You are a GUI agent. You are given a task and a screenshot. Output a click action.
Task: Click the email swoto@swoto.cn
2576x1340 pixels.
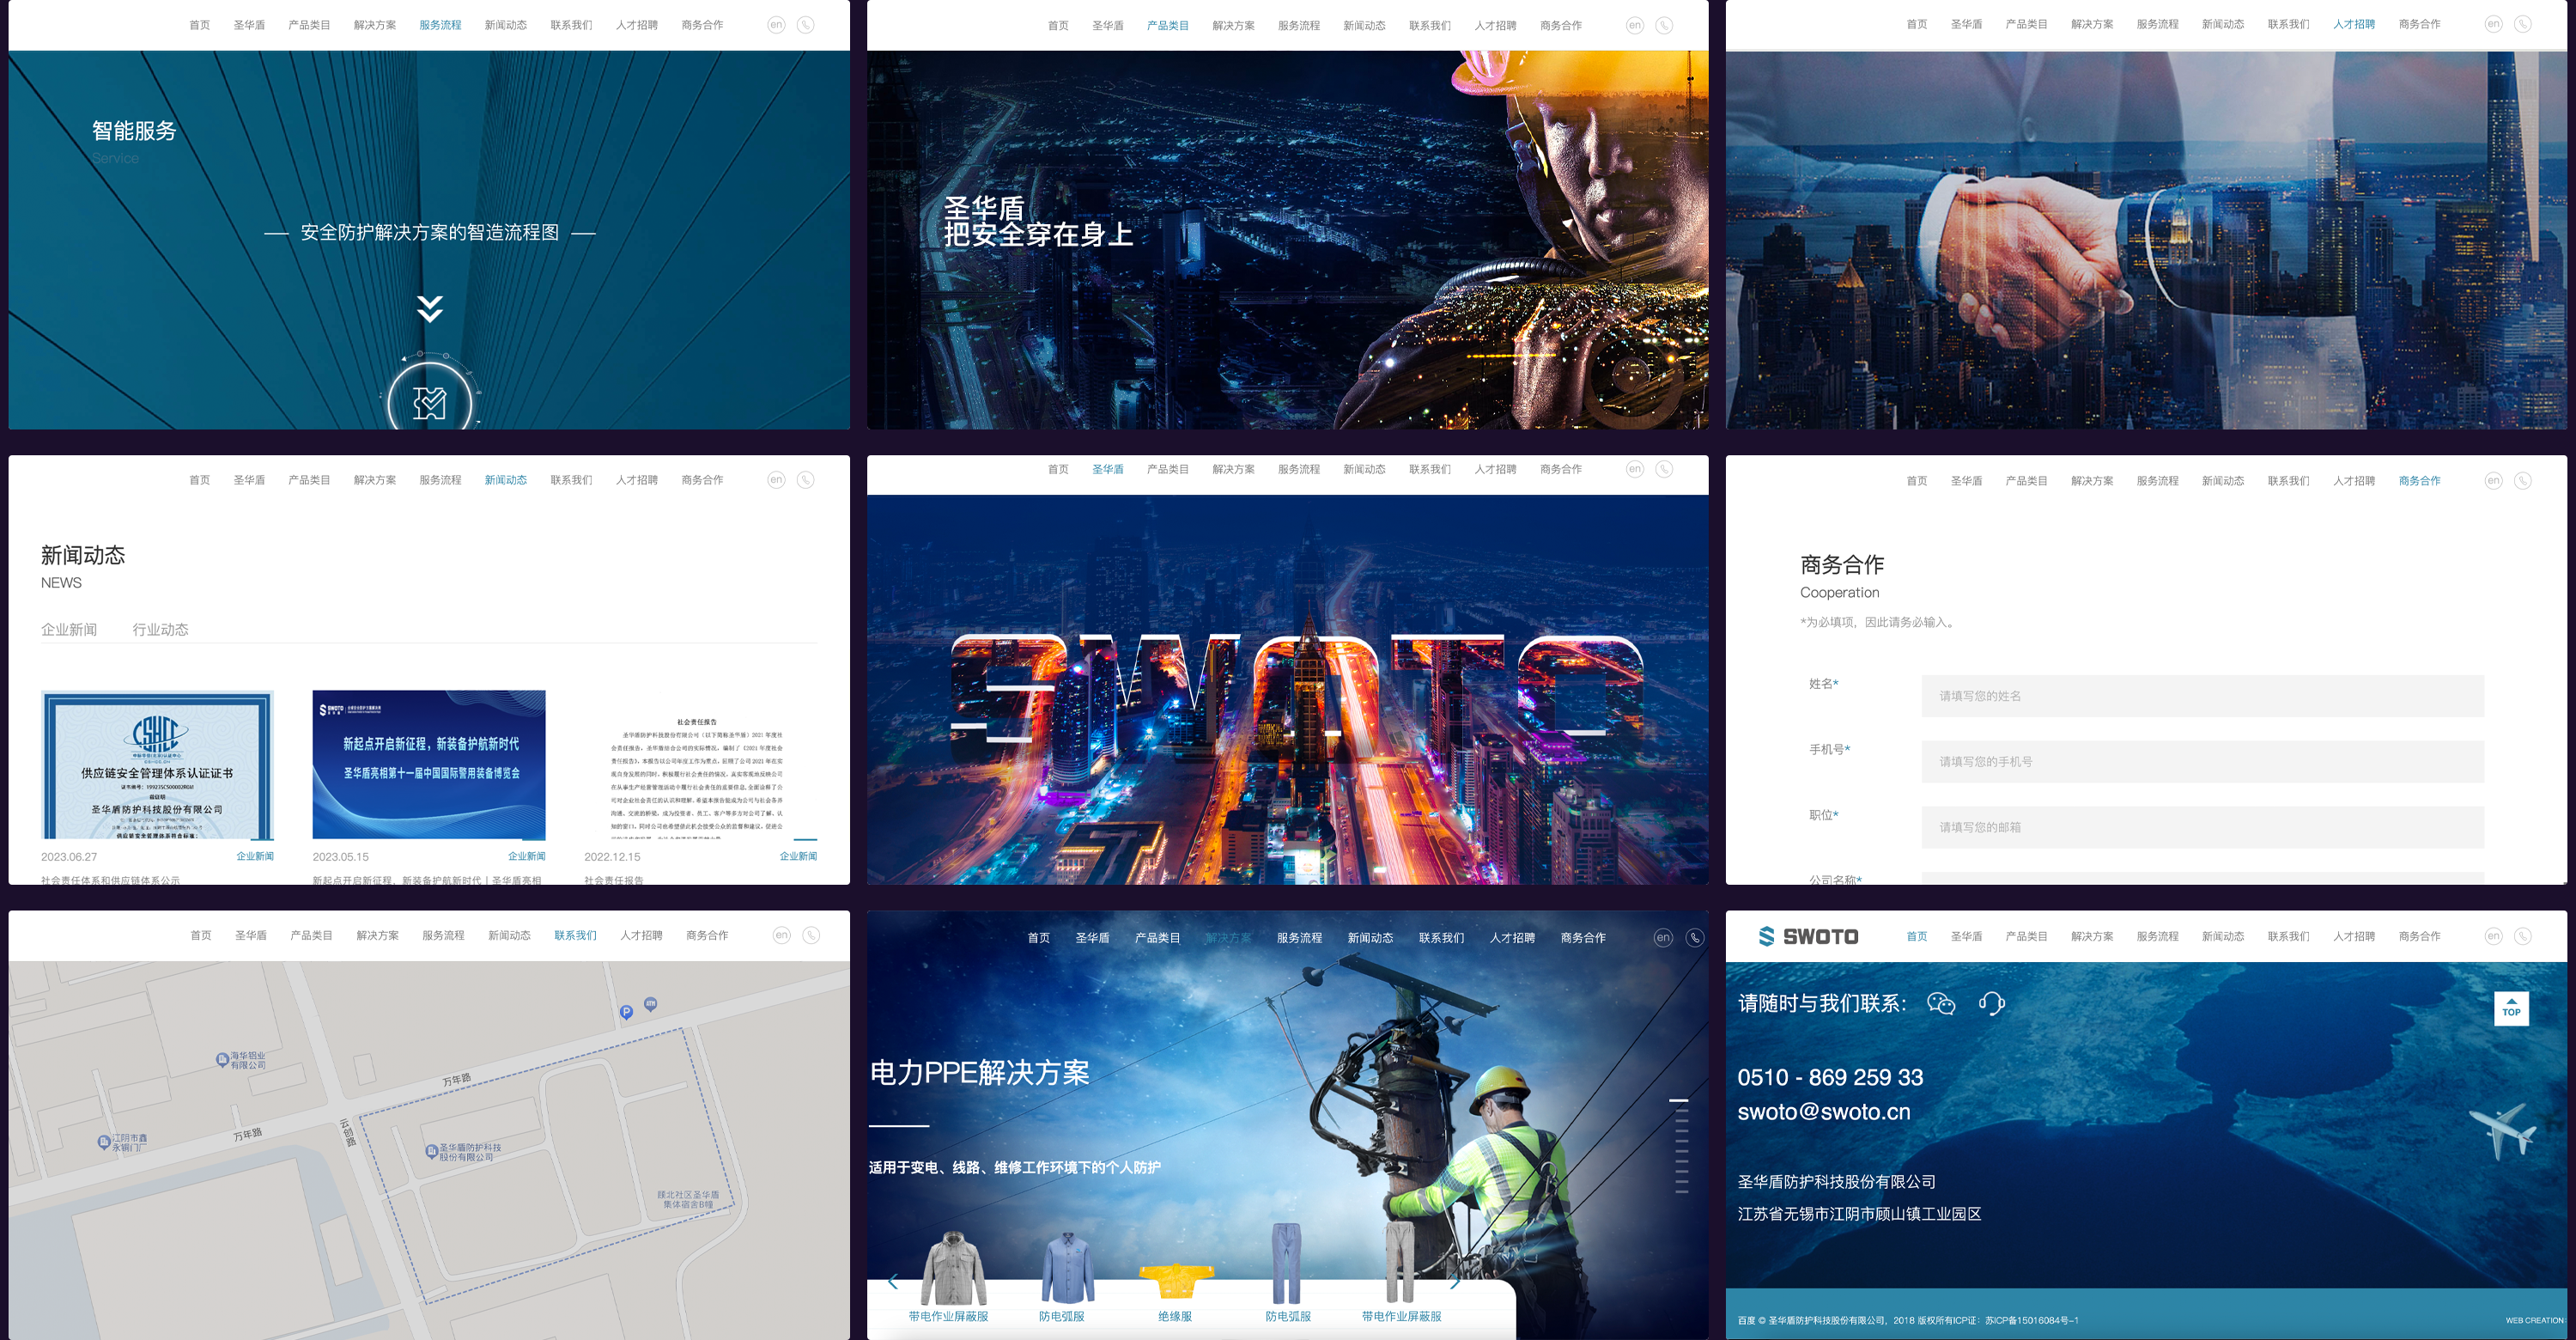click(1824, 1112)
